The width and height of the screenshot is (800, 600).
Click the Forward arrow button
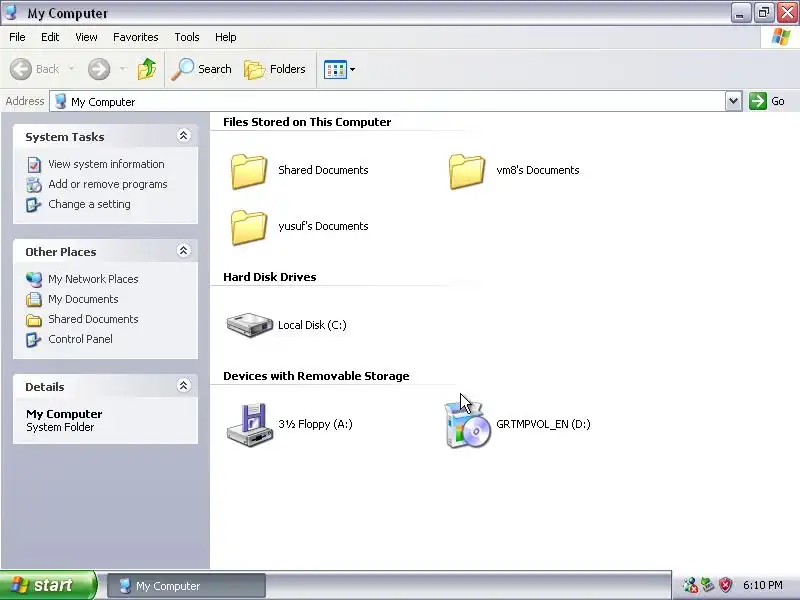point(99,69)
